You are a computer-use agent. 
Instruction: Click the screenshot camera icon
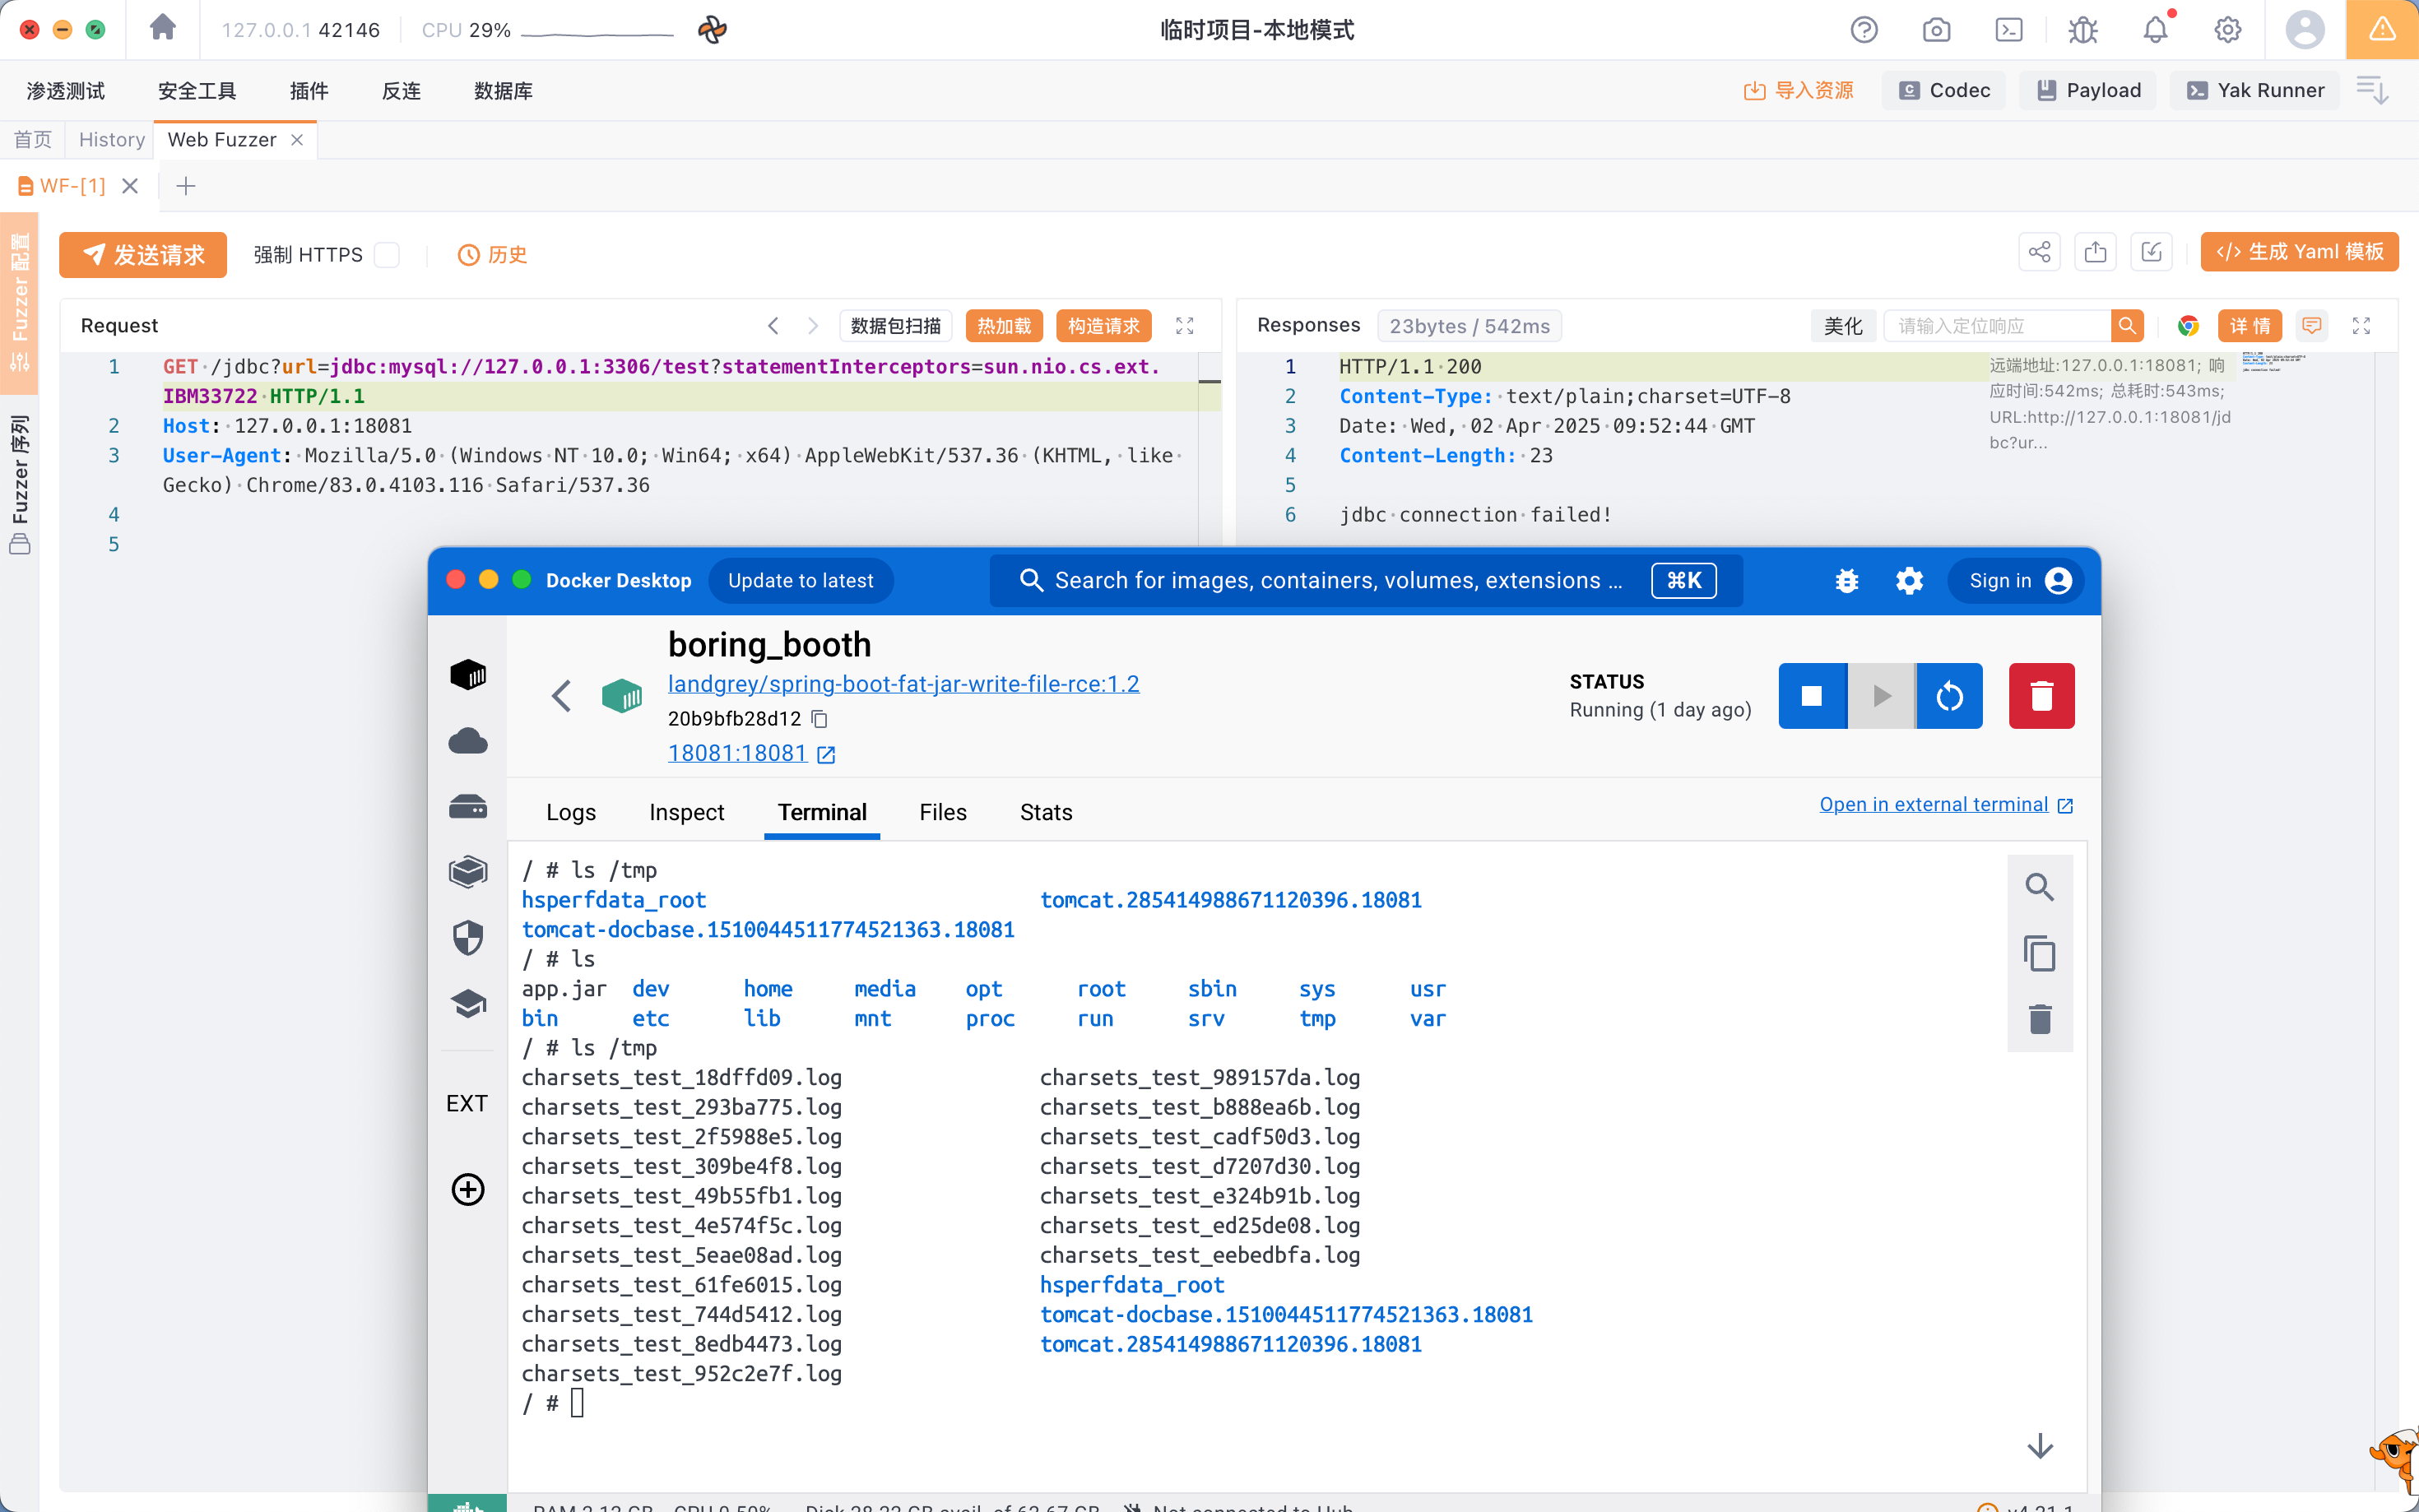(x=1936, y=30)
